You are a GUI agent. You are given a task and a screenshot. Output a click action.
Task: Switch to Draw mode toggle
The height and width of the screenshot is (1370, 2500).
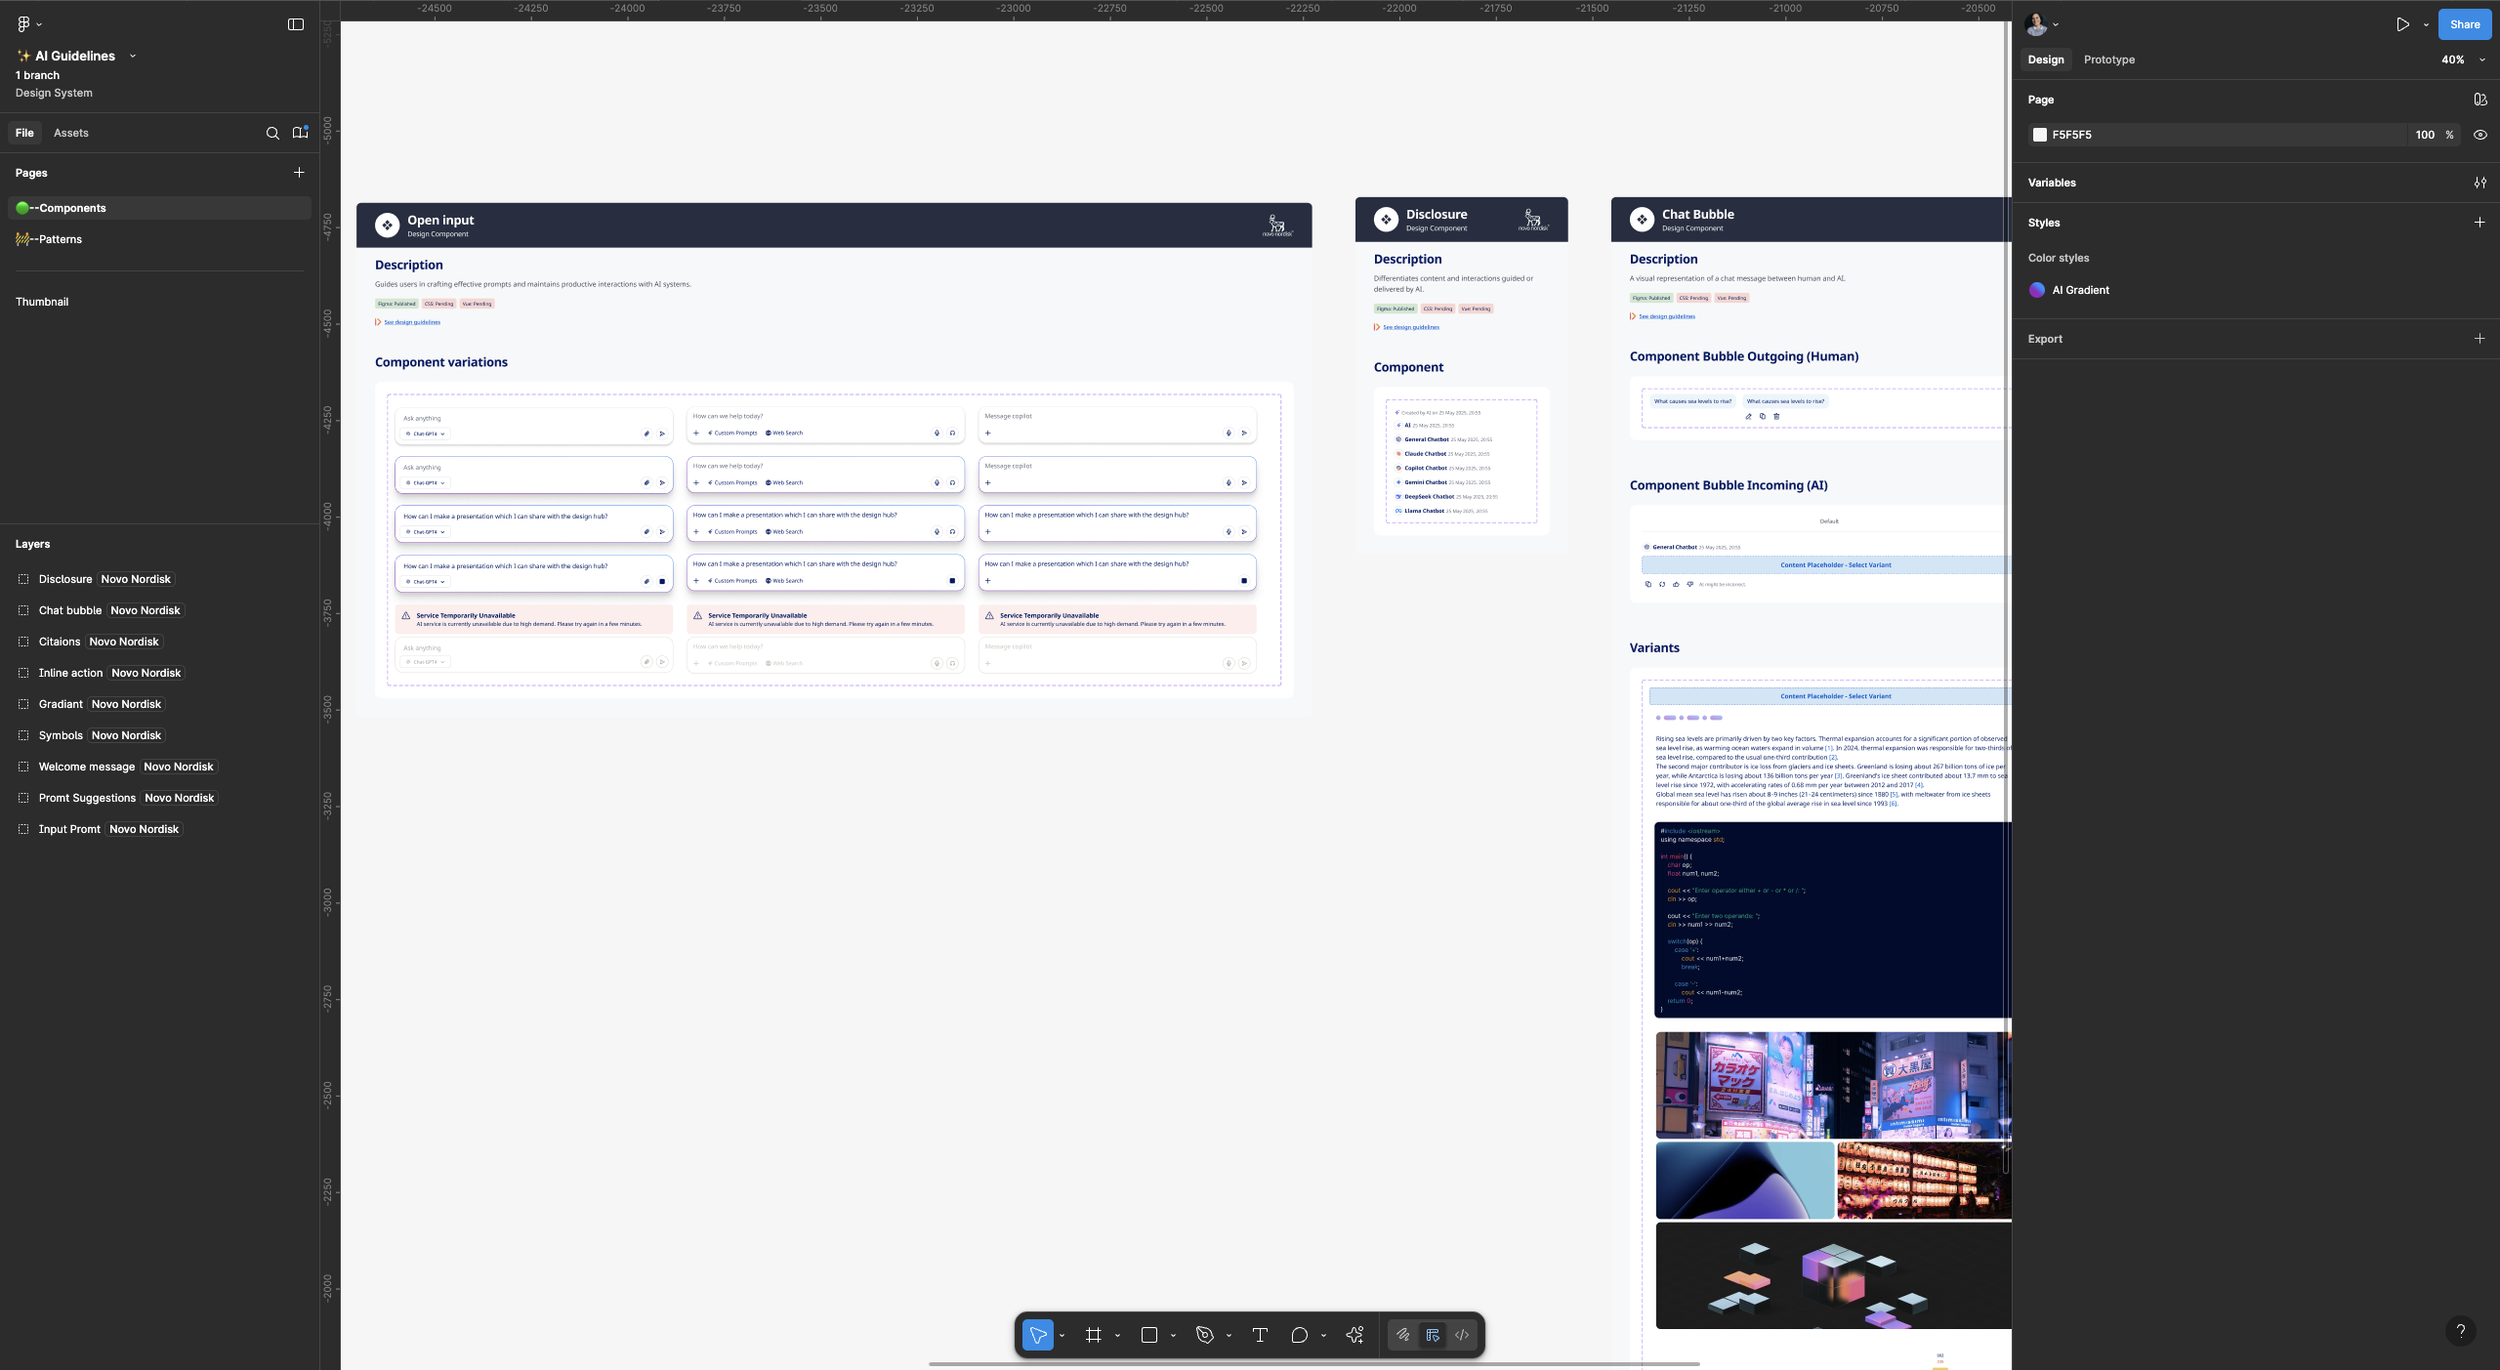(x=1403, y=1335)
